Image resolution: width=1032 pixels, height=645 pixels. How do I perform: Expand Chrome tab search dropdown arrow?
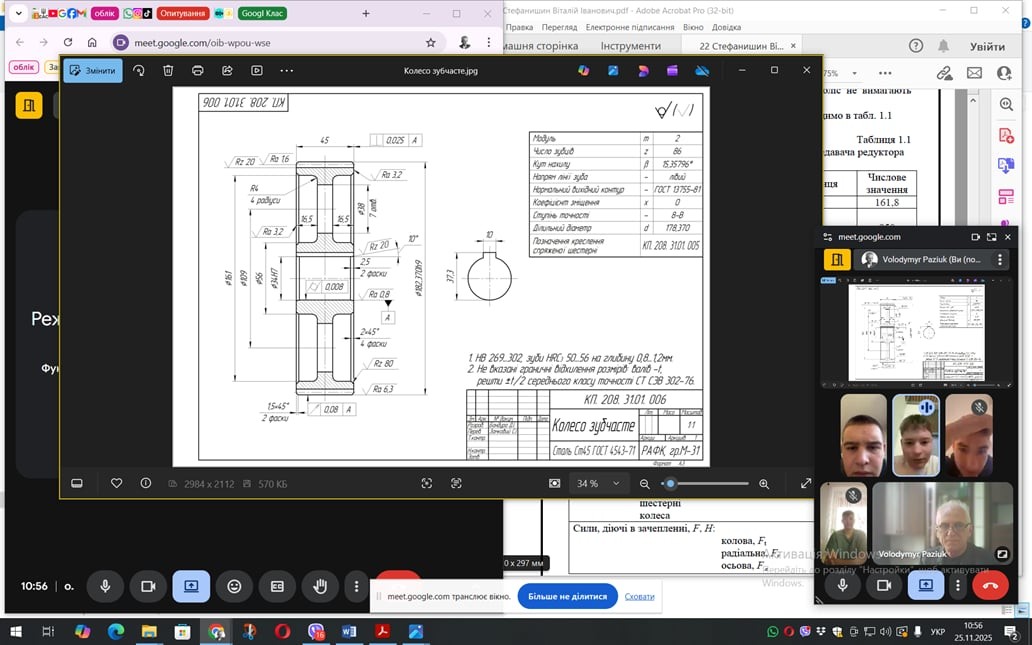[18, 14]
